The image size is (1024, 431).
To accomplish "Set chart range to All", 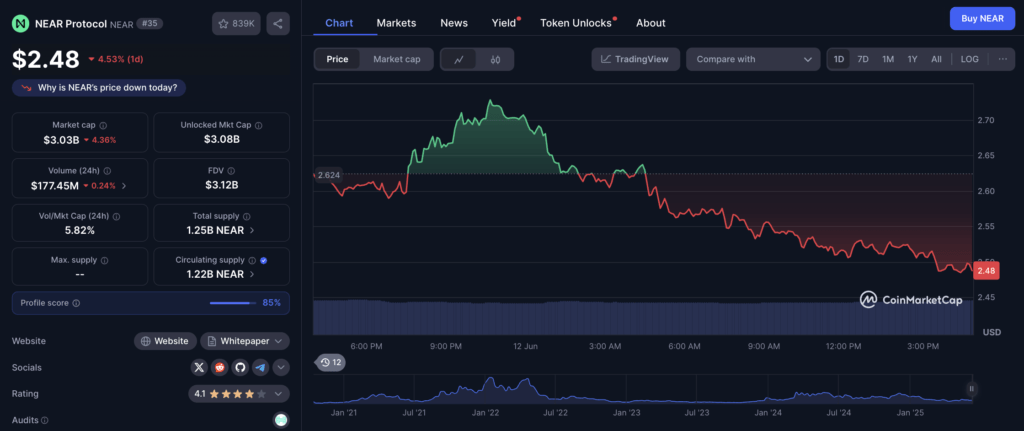I will 936,59.
